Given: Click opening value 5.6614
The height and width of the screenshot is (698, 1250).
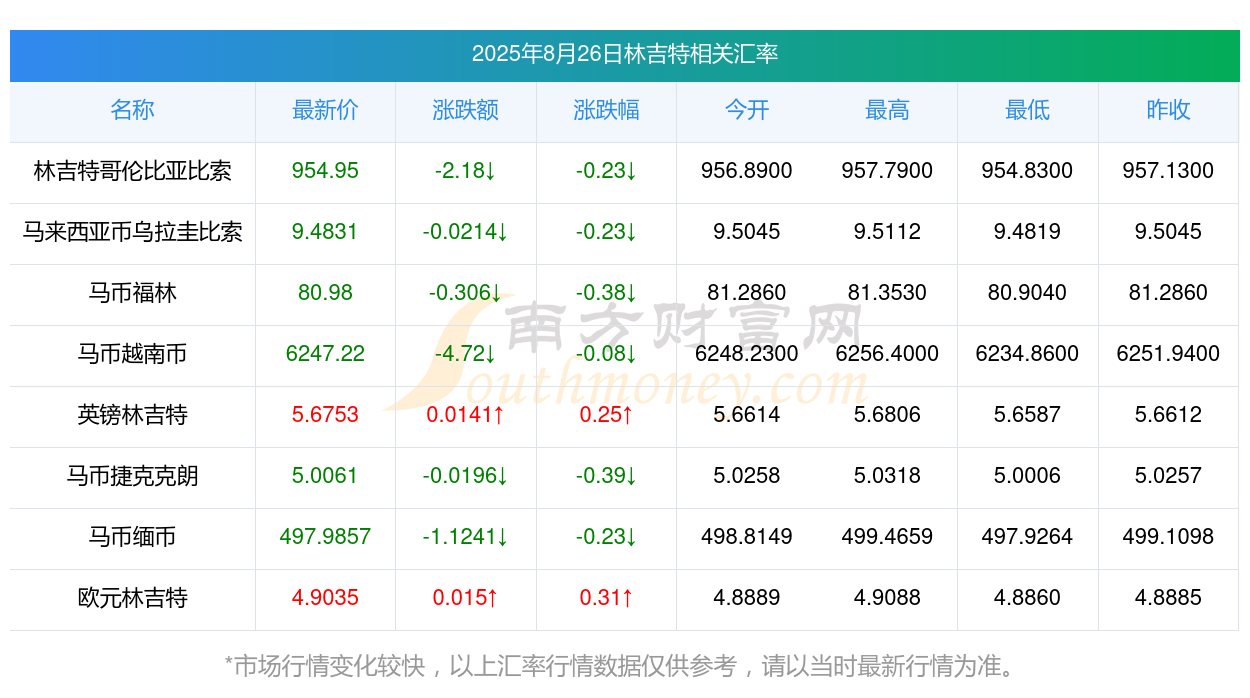Looking at the screenshot, I should [x=747, y=415].
